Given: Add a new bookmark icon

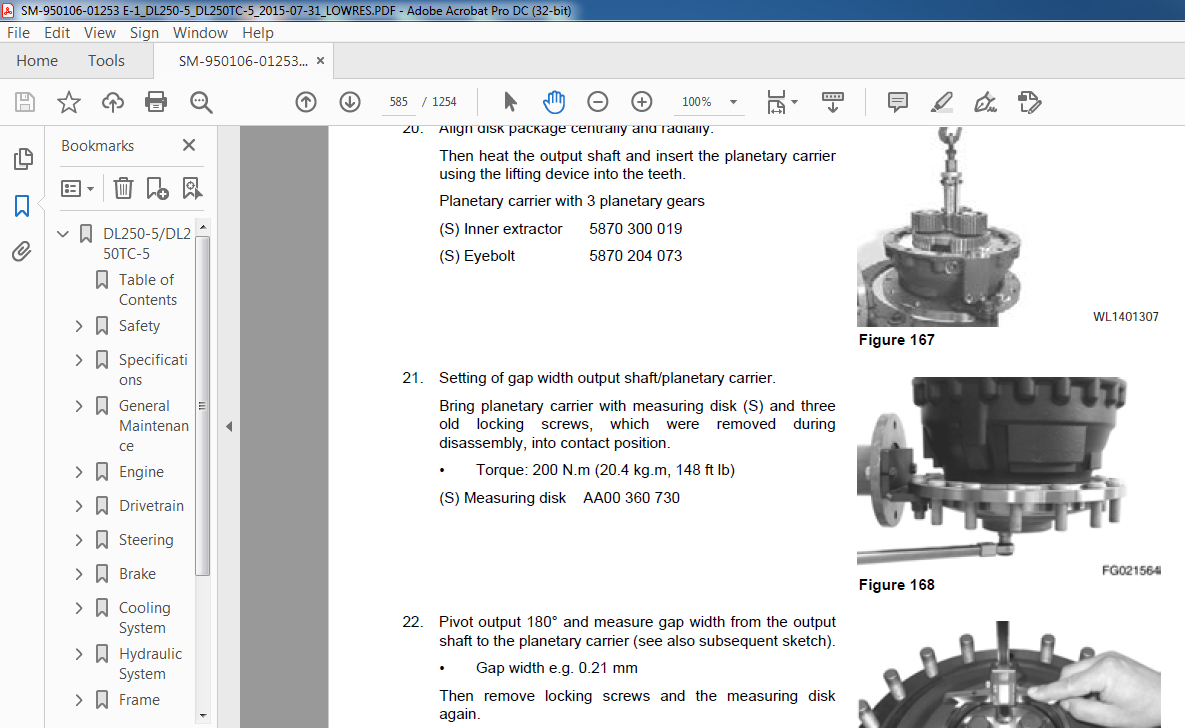Looking at the screenshot, I should pos(157,188).
